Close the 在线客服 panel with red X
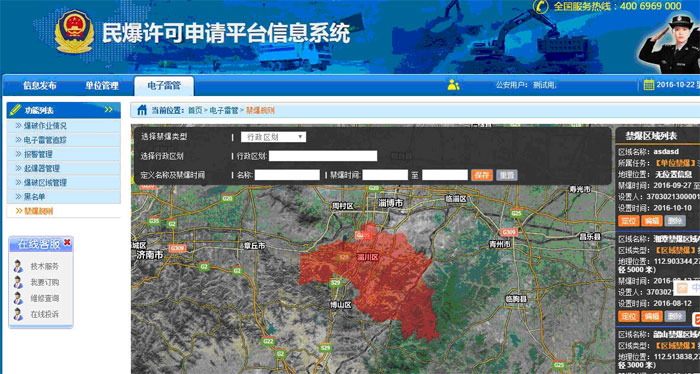700x374 pixels. (67, 242)
